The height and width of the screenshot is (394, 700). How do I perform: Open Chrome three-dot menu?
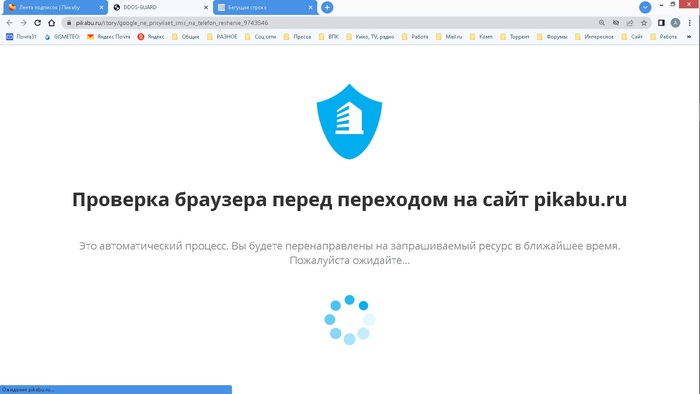(690, 23)
